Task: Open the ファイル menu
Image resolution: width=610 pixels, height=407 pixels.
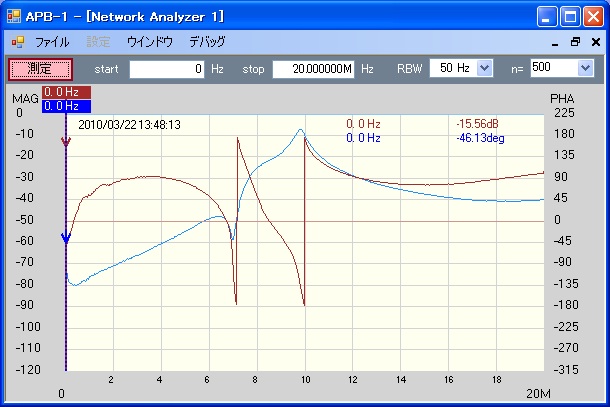Action: click(x=52, y=42)
